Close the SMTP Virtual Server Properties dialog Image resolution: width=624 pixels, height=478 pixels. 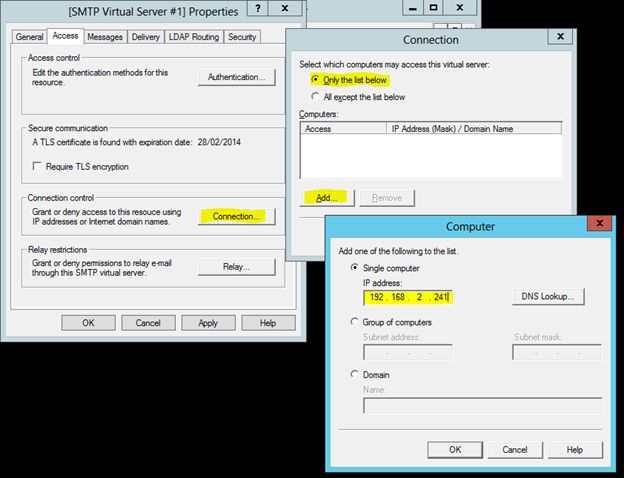coord(285,8)
